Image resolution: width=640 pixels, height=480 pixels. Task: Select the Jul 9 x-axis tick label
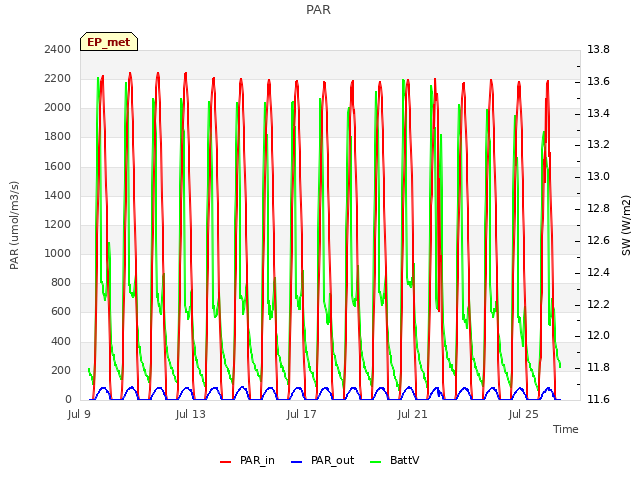(79, 414)
